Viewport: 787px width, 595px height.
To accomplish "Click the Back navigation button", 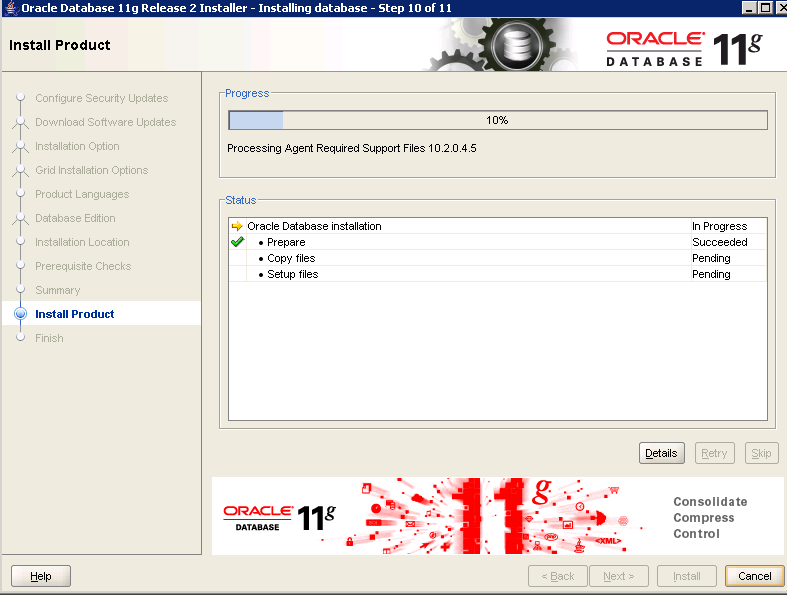I will point(558,576).
